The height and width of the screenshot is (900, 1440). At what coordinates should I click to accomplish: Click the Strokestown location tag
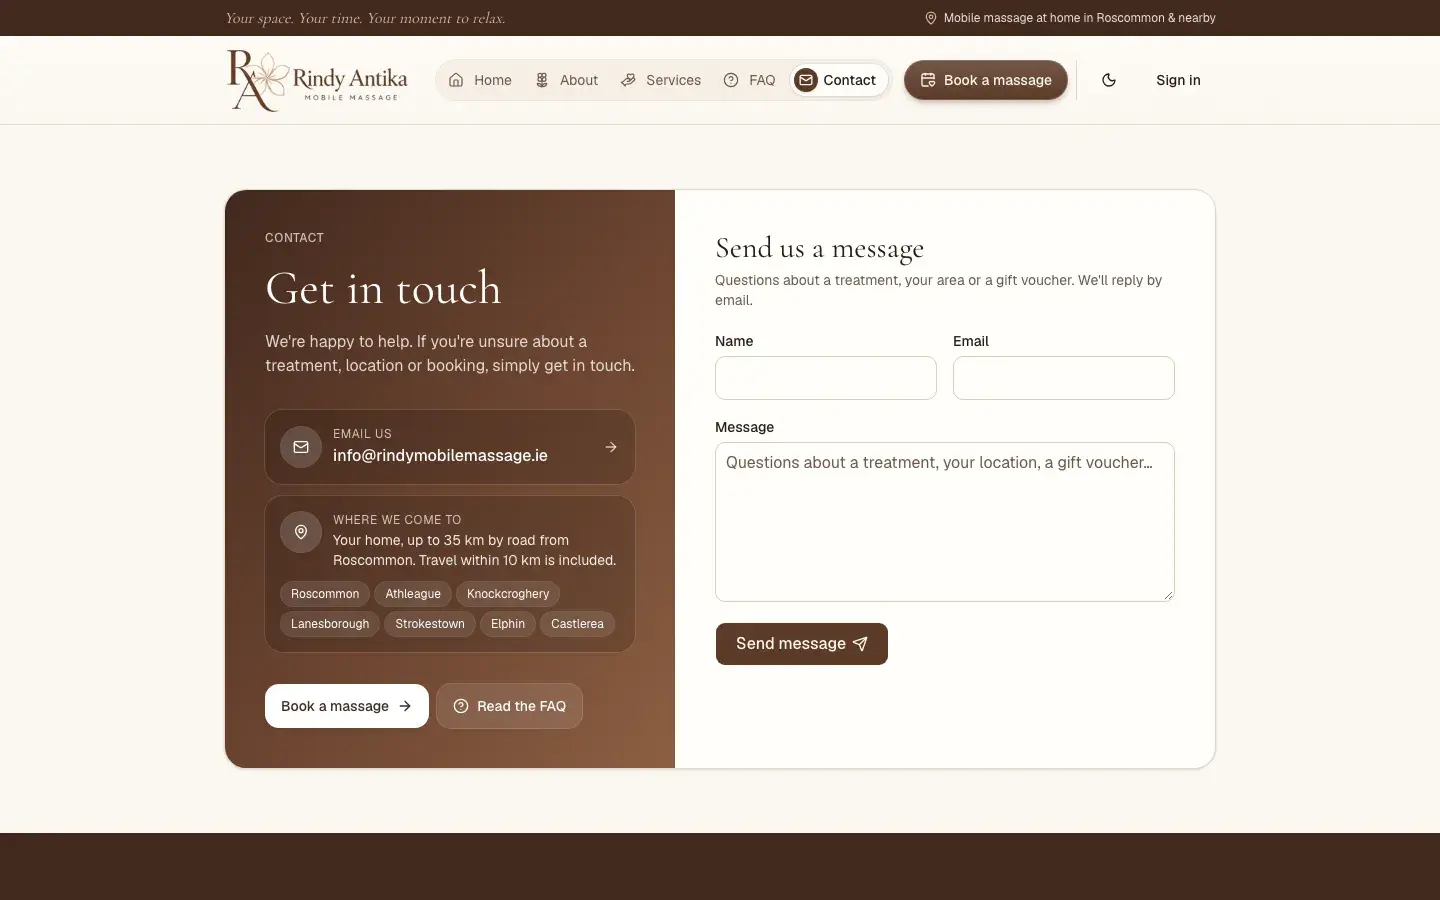click(x=430, y=624)
